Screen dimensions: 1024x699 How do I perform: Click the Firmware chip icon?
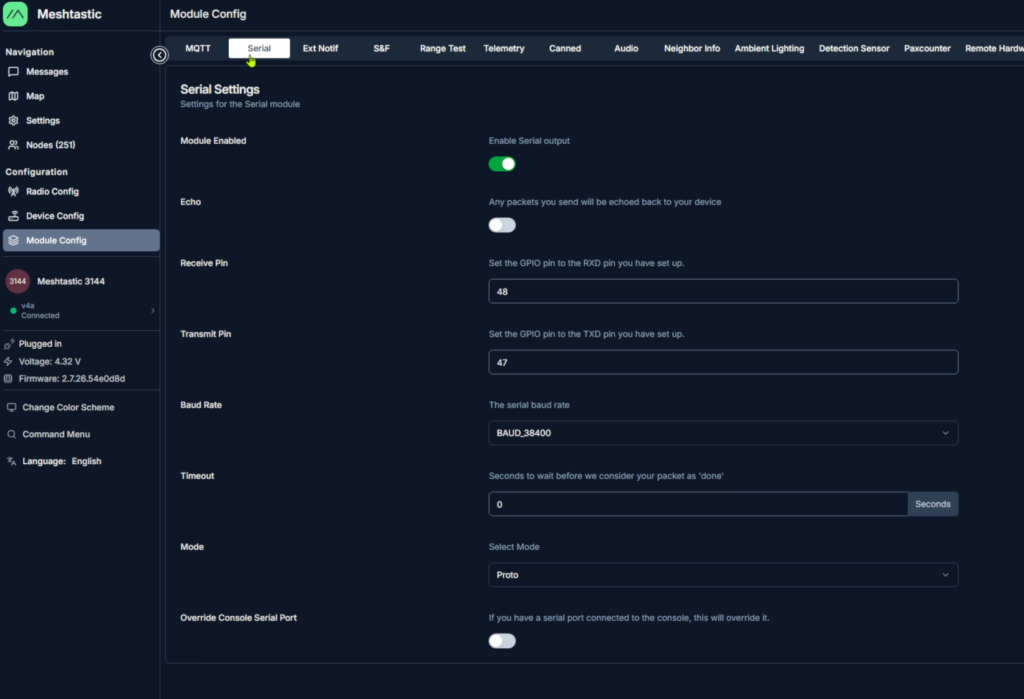coord(8,378)
